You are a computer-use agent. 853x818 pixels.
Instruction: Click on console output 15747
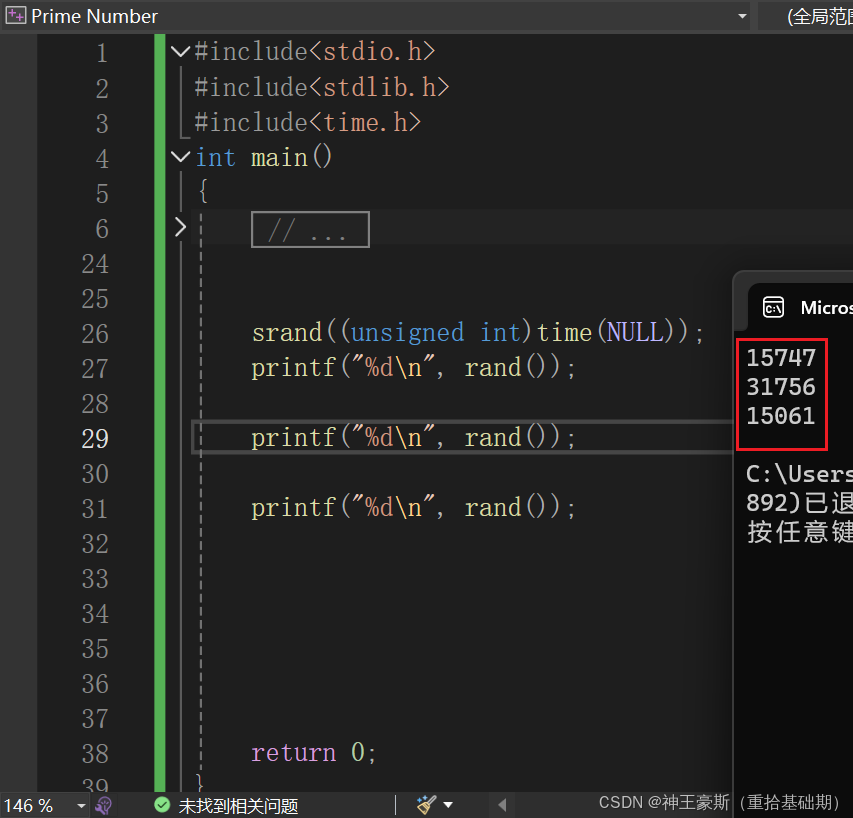tap(781, 358)
